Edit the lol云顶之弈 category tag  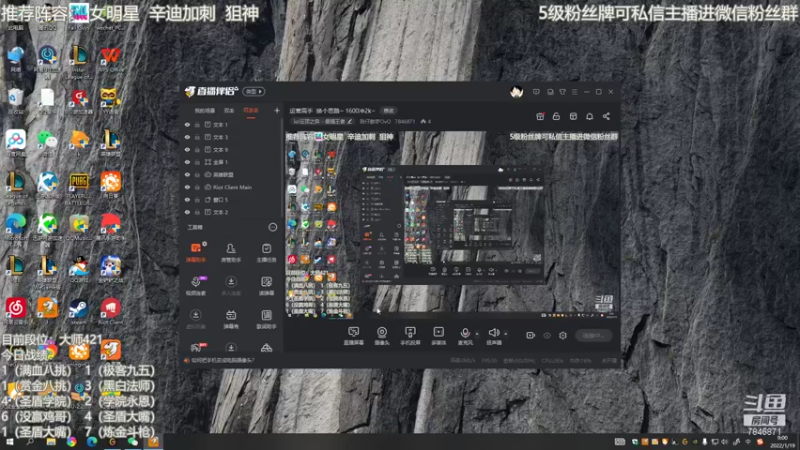coord(322,121)
